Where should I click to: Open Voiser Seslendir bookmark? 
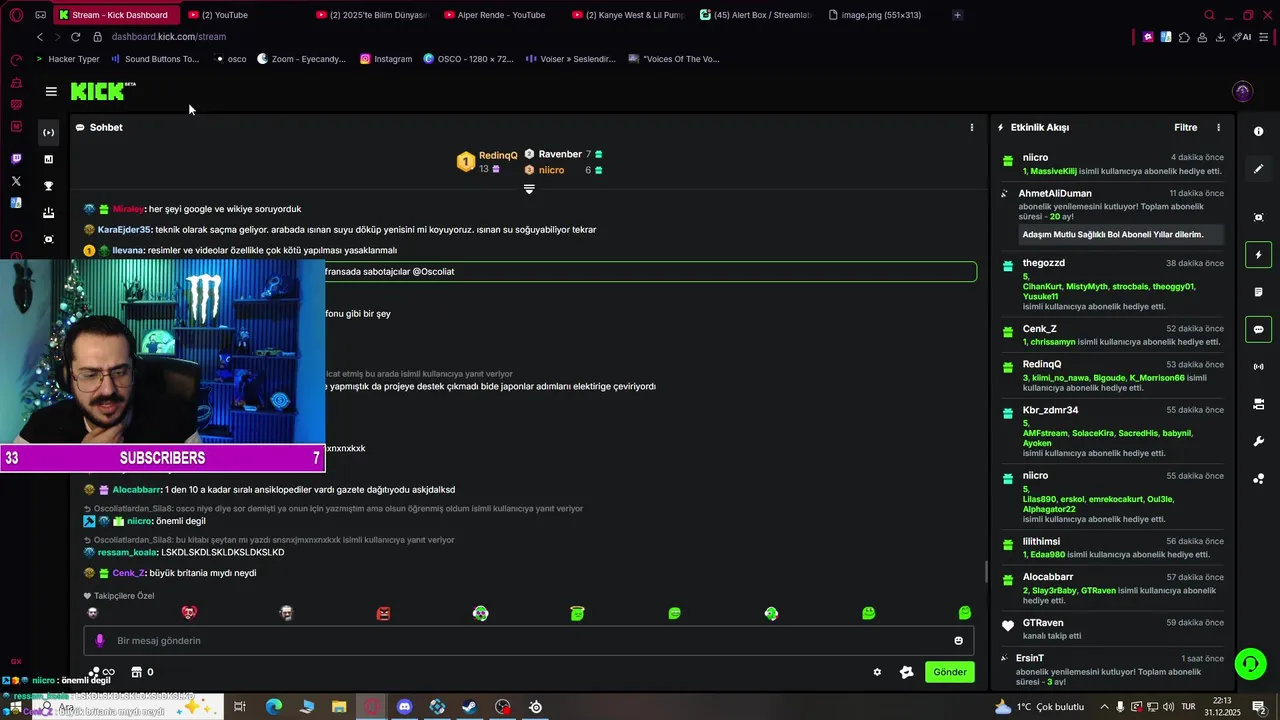coord(571,59)
